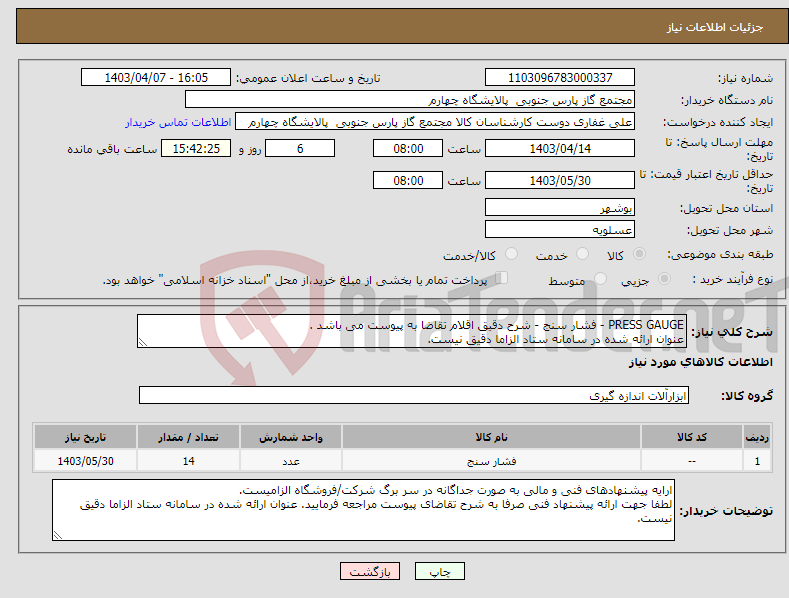Click the unit cell عدد
This screenshot has height=598, width=789.
tap(291, 461)
